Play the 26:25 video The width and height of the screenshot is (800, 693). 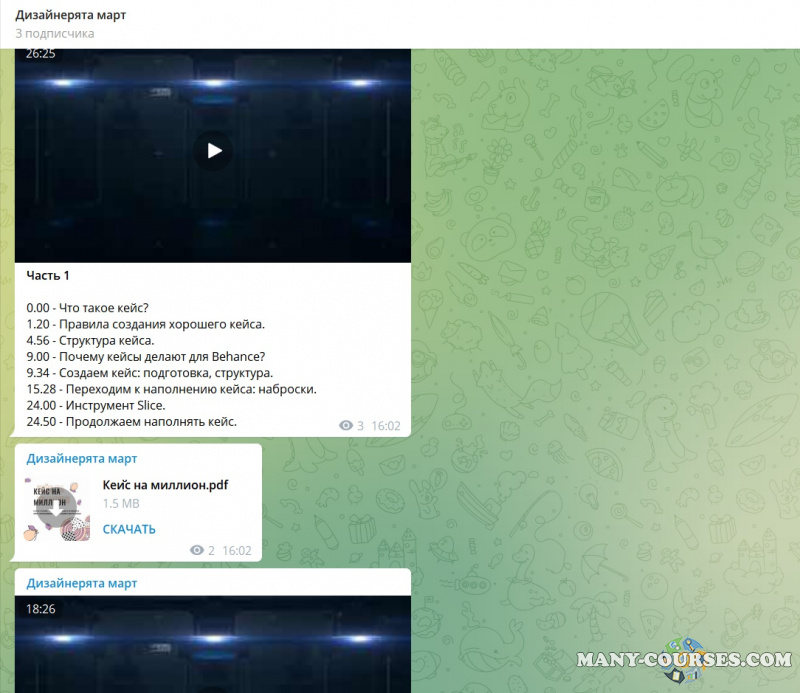tap(213, 151)
